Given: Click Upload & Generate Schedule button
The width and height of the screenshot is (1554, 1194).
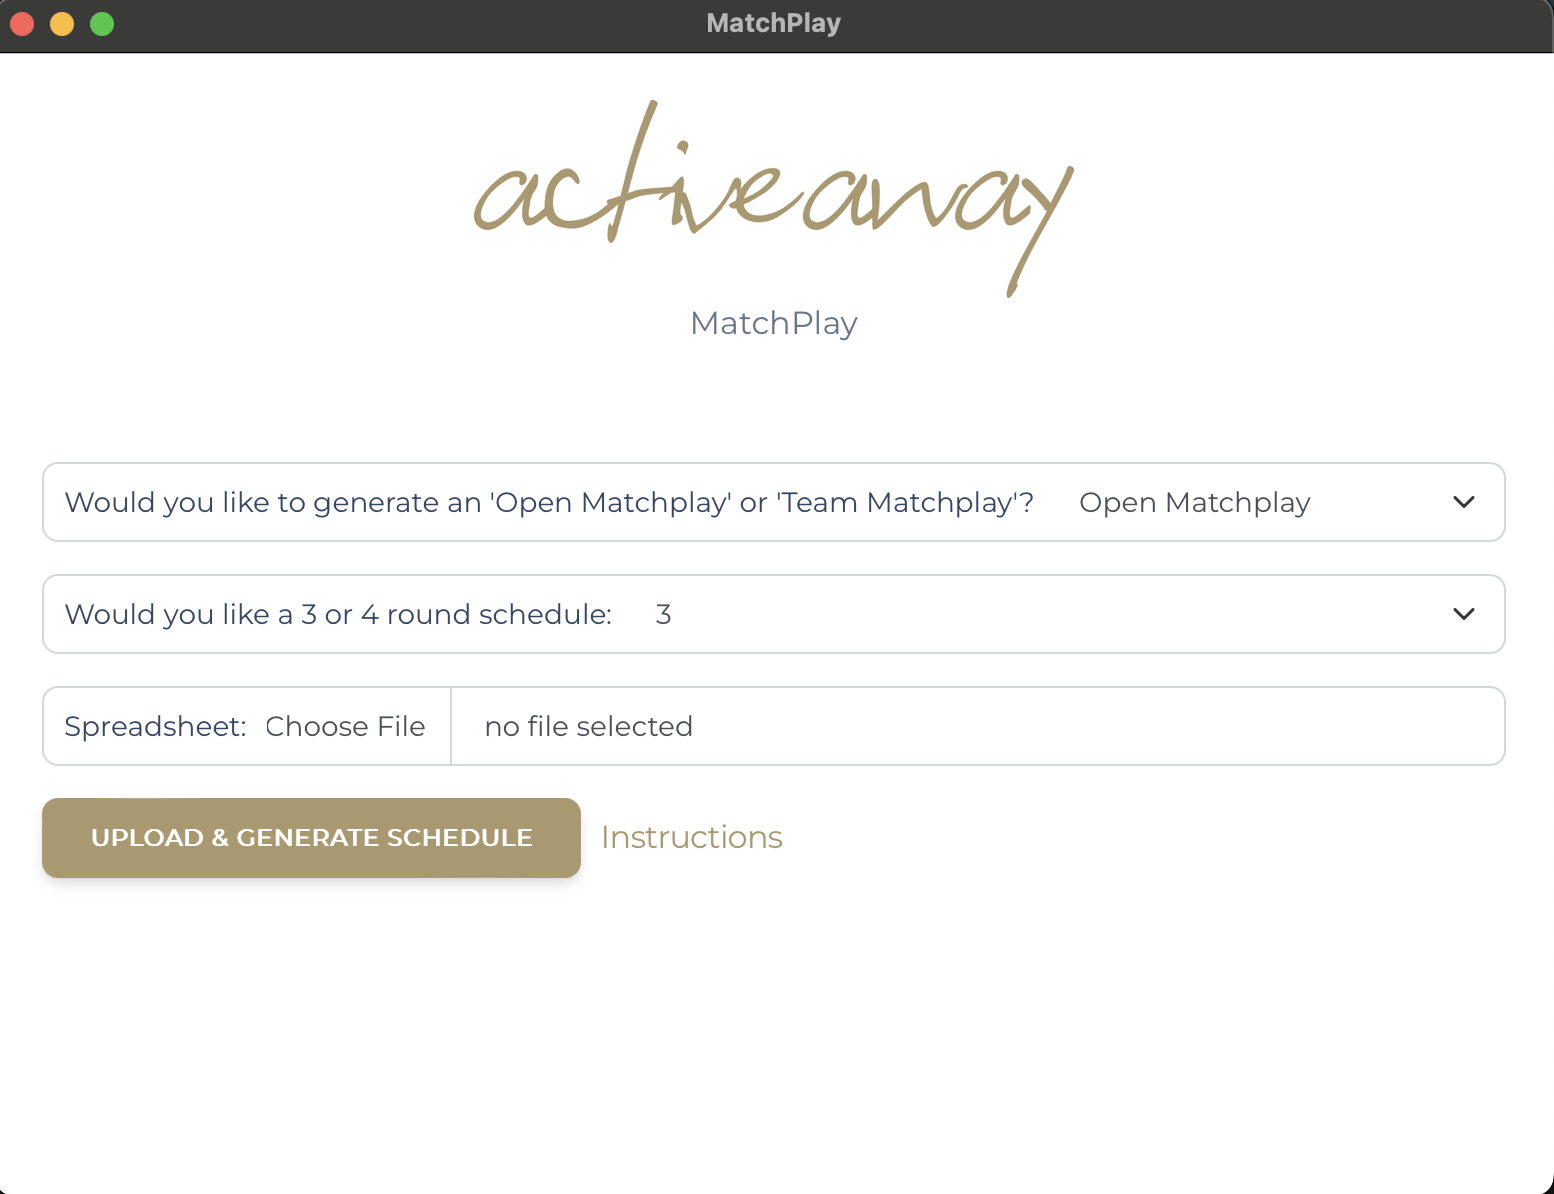Looking at the screenshot, I should pos(311,838).
